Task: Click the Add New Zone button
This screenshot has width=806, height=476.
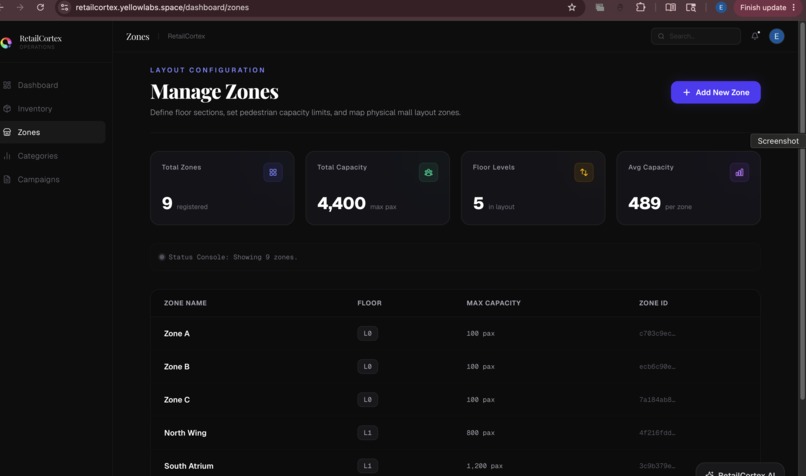Action: tap(716, 92)
